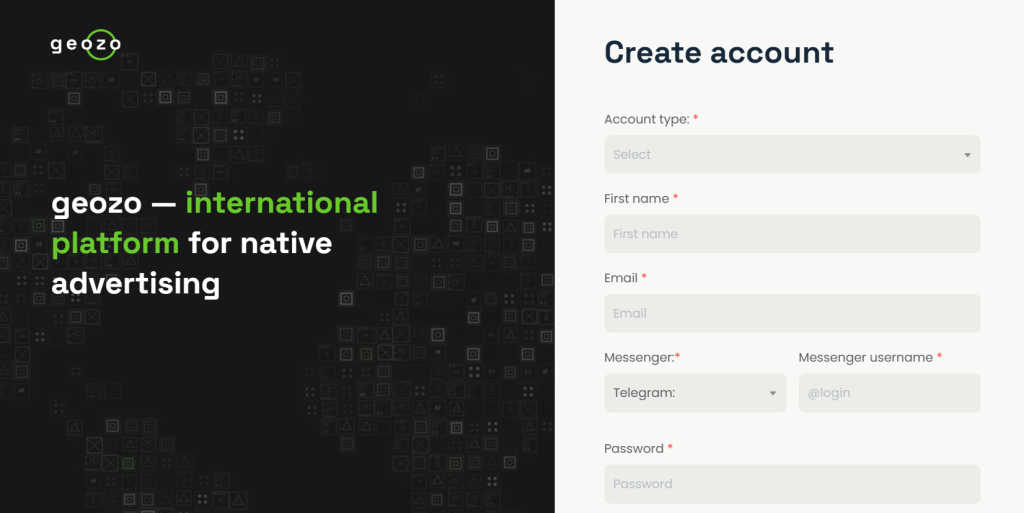This screenshot has width=1024, height=513.
Task: Click the Create account heading
Action: [719, 52]
